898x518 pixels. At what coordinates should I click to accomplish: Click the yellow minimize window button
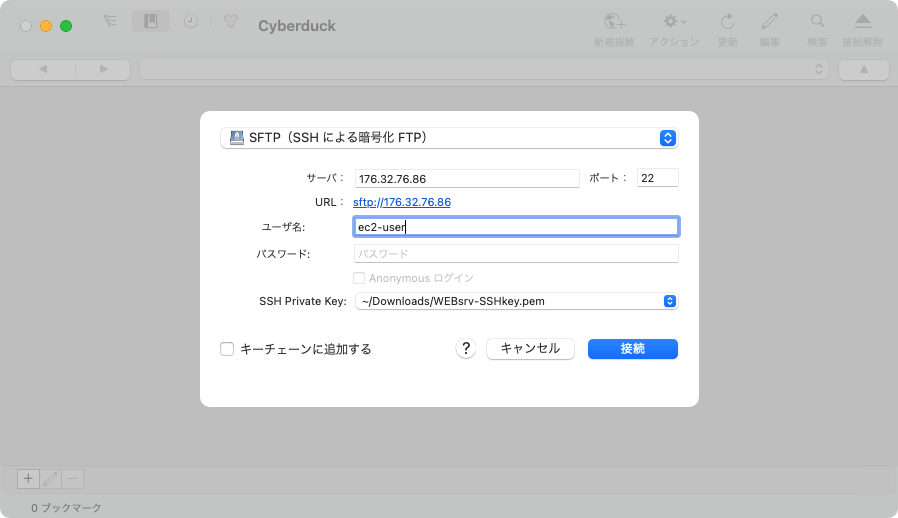tap(46, 26)
